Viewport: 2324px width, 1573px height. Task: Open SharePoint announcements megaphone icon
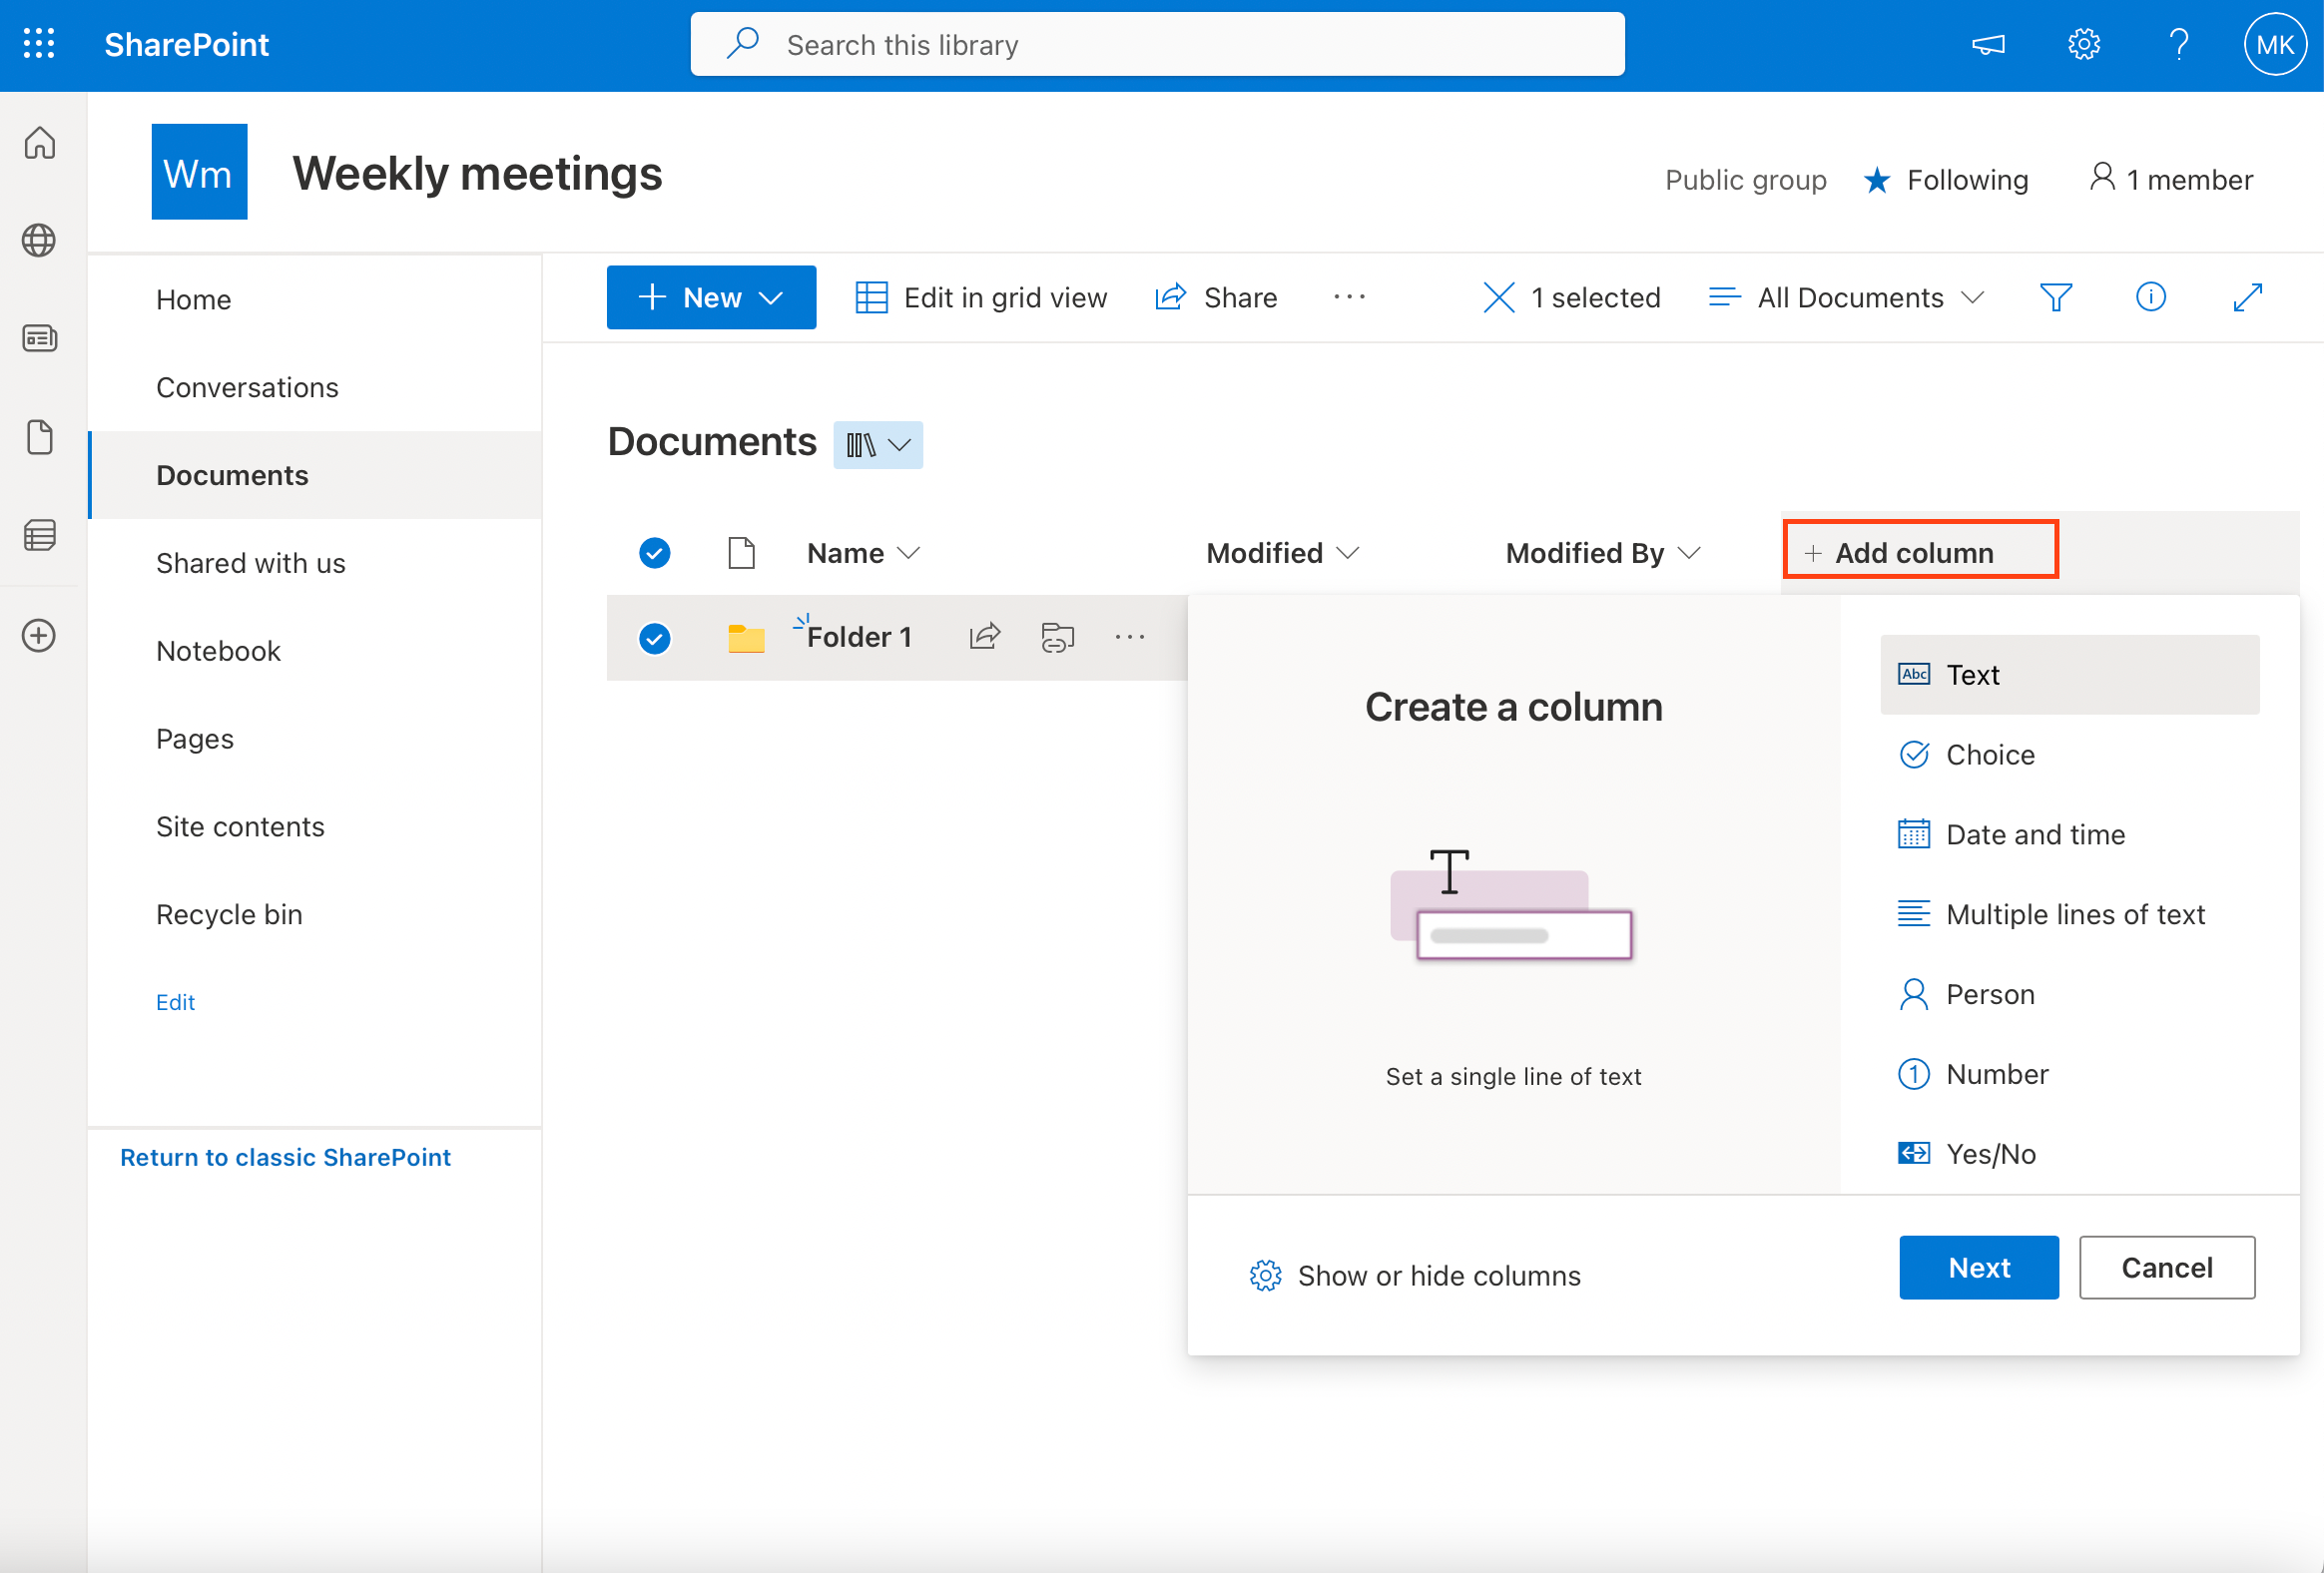pyautogui.click(x=1988, y=44)
